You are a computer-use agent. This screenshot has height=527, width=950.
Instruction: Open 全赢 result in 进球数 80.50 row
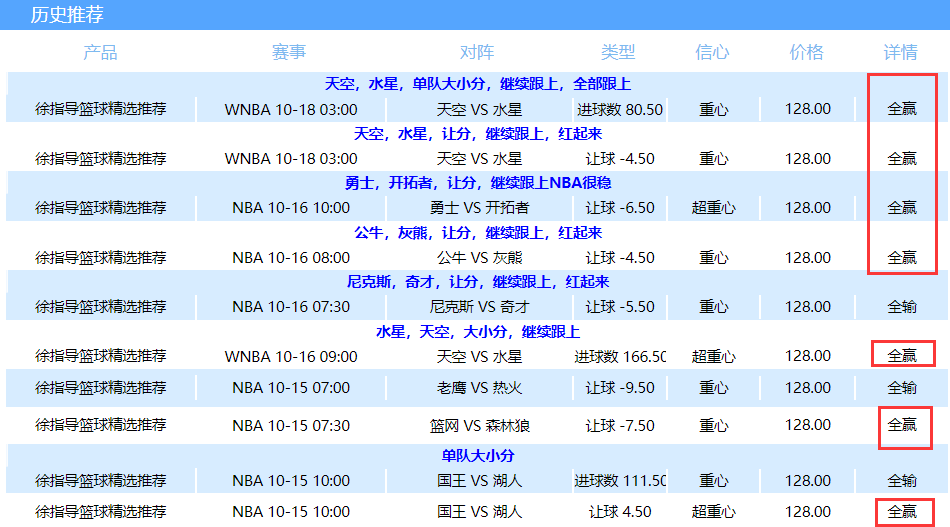pyautogui.click(x=902, y=109)
